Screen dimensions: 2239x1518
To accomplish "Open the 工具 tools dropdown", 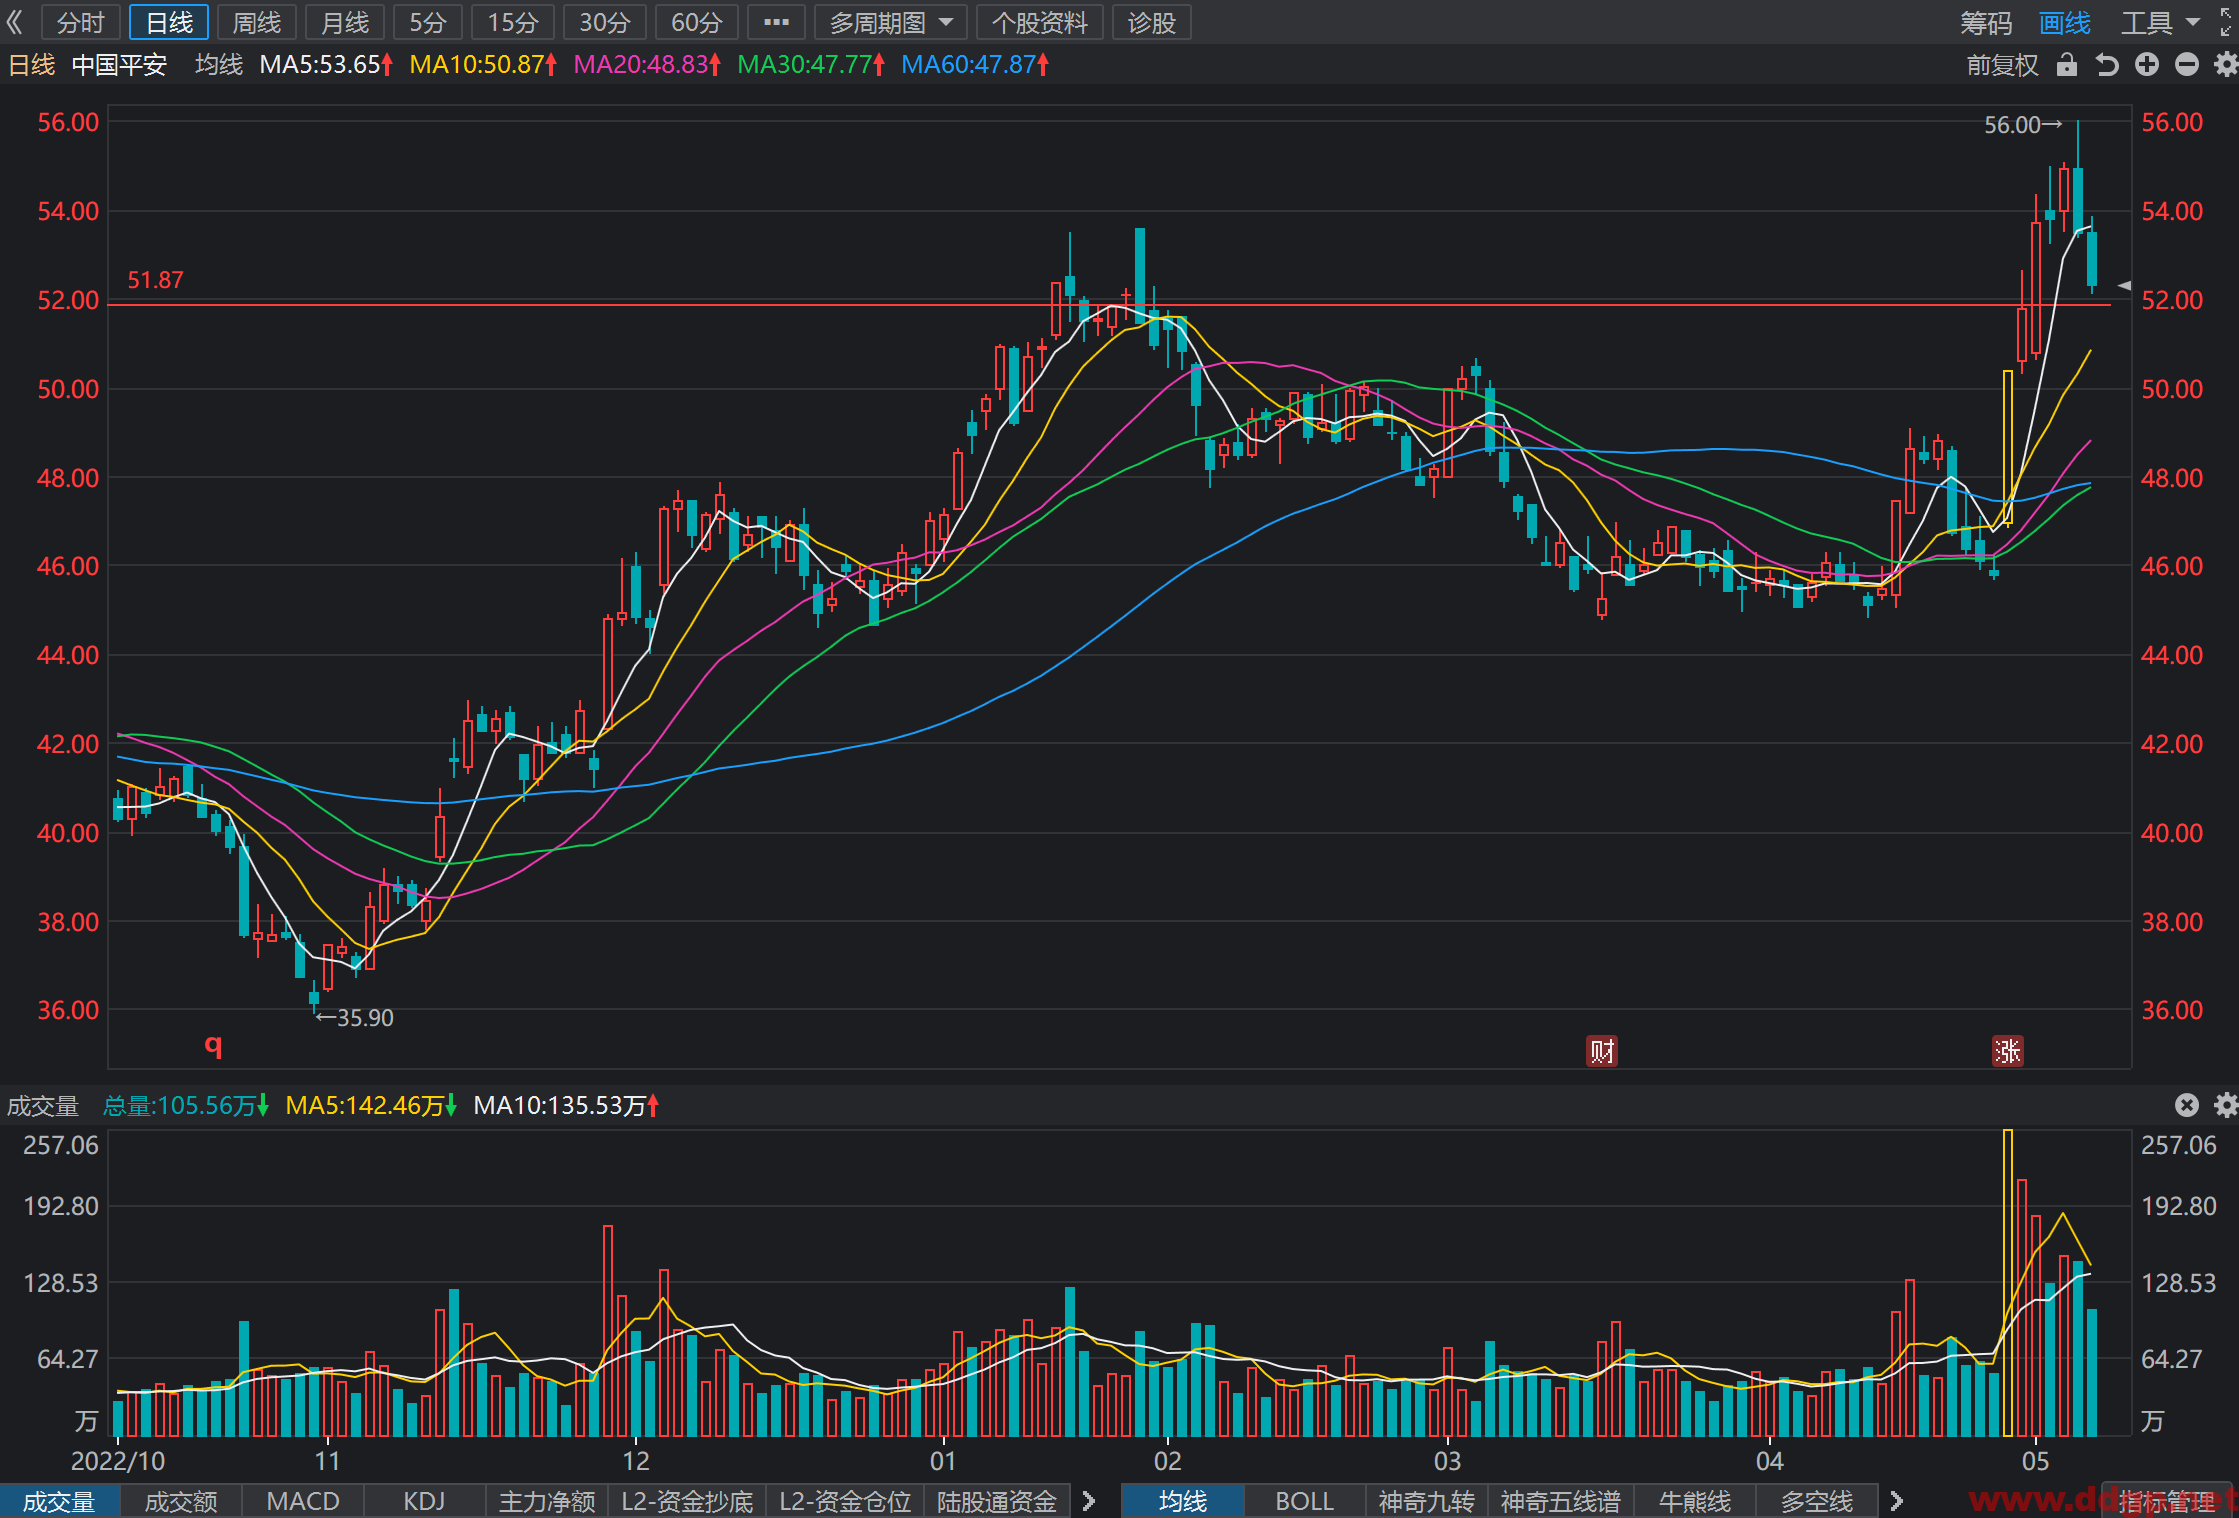I will coord(2161,23).
